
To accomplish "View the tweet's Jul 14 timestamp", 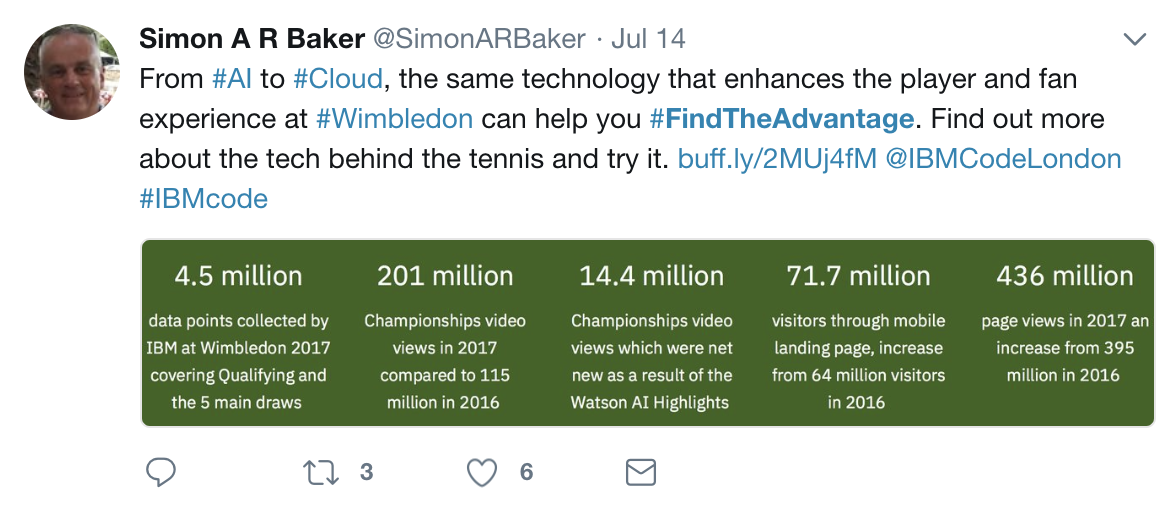I will pos(648,39).
